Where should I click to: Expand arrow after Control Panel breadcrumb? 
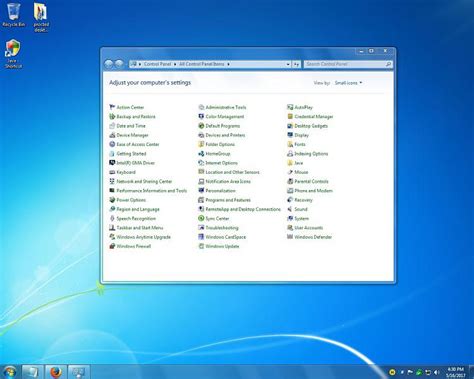point(175,64)
